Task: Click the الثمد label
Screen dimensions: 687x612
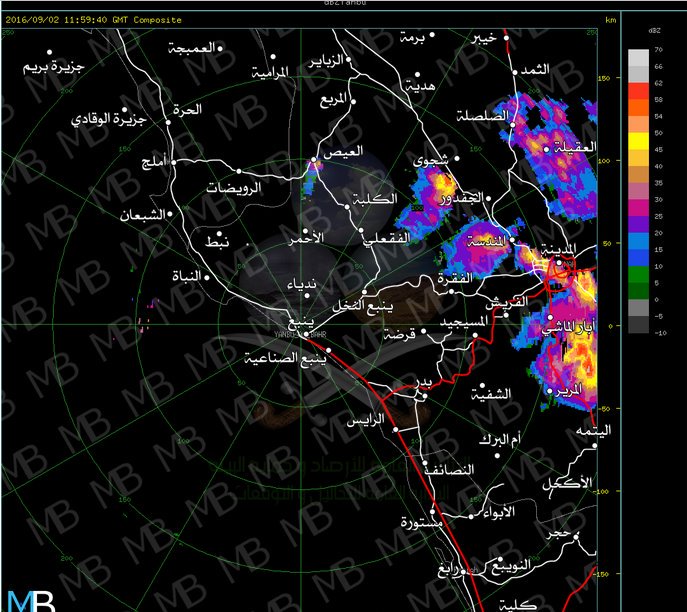Action: [535, 69]
